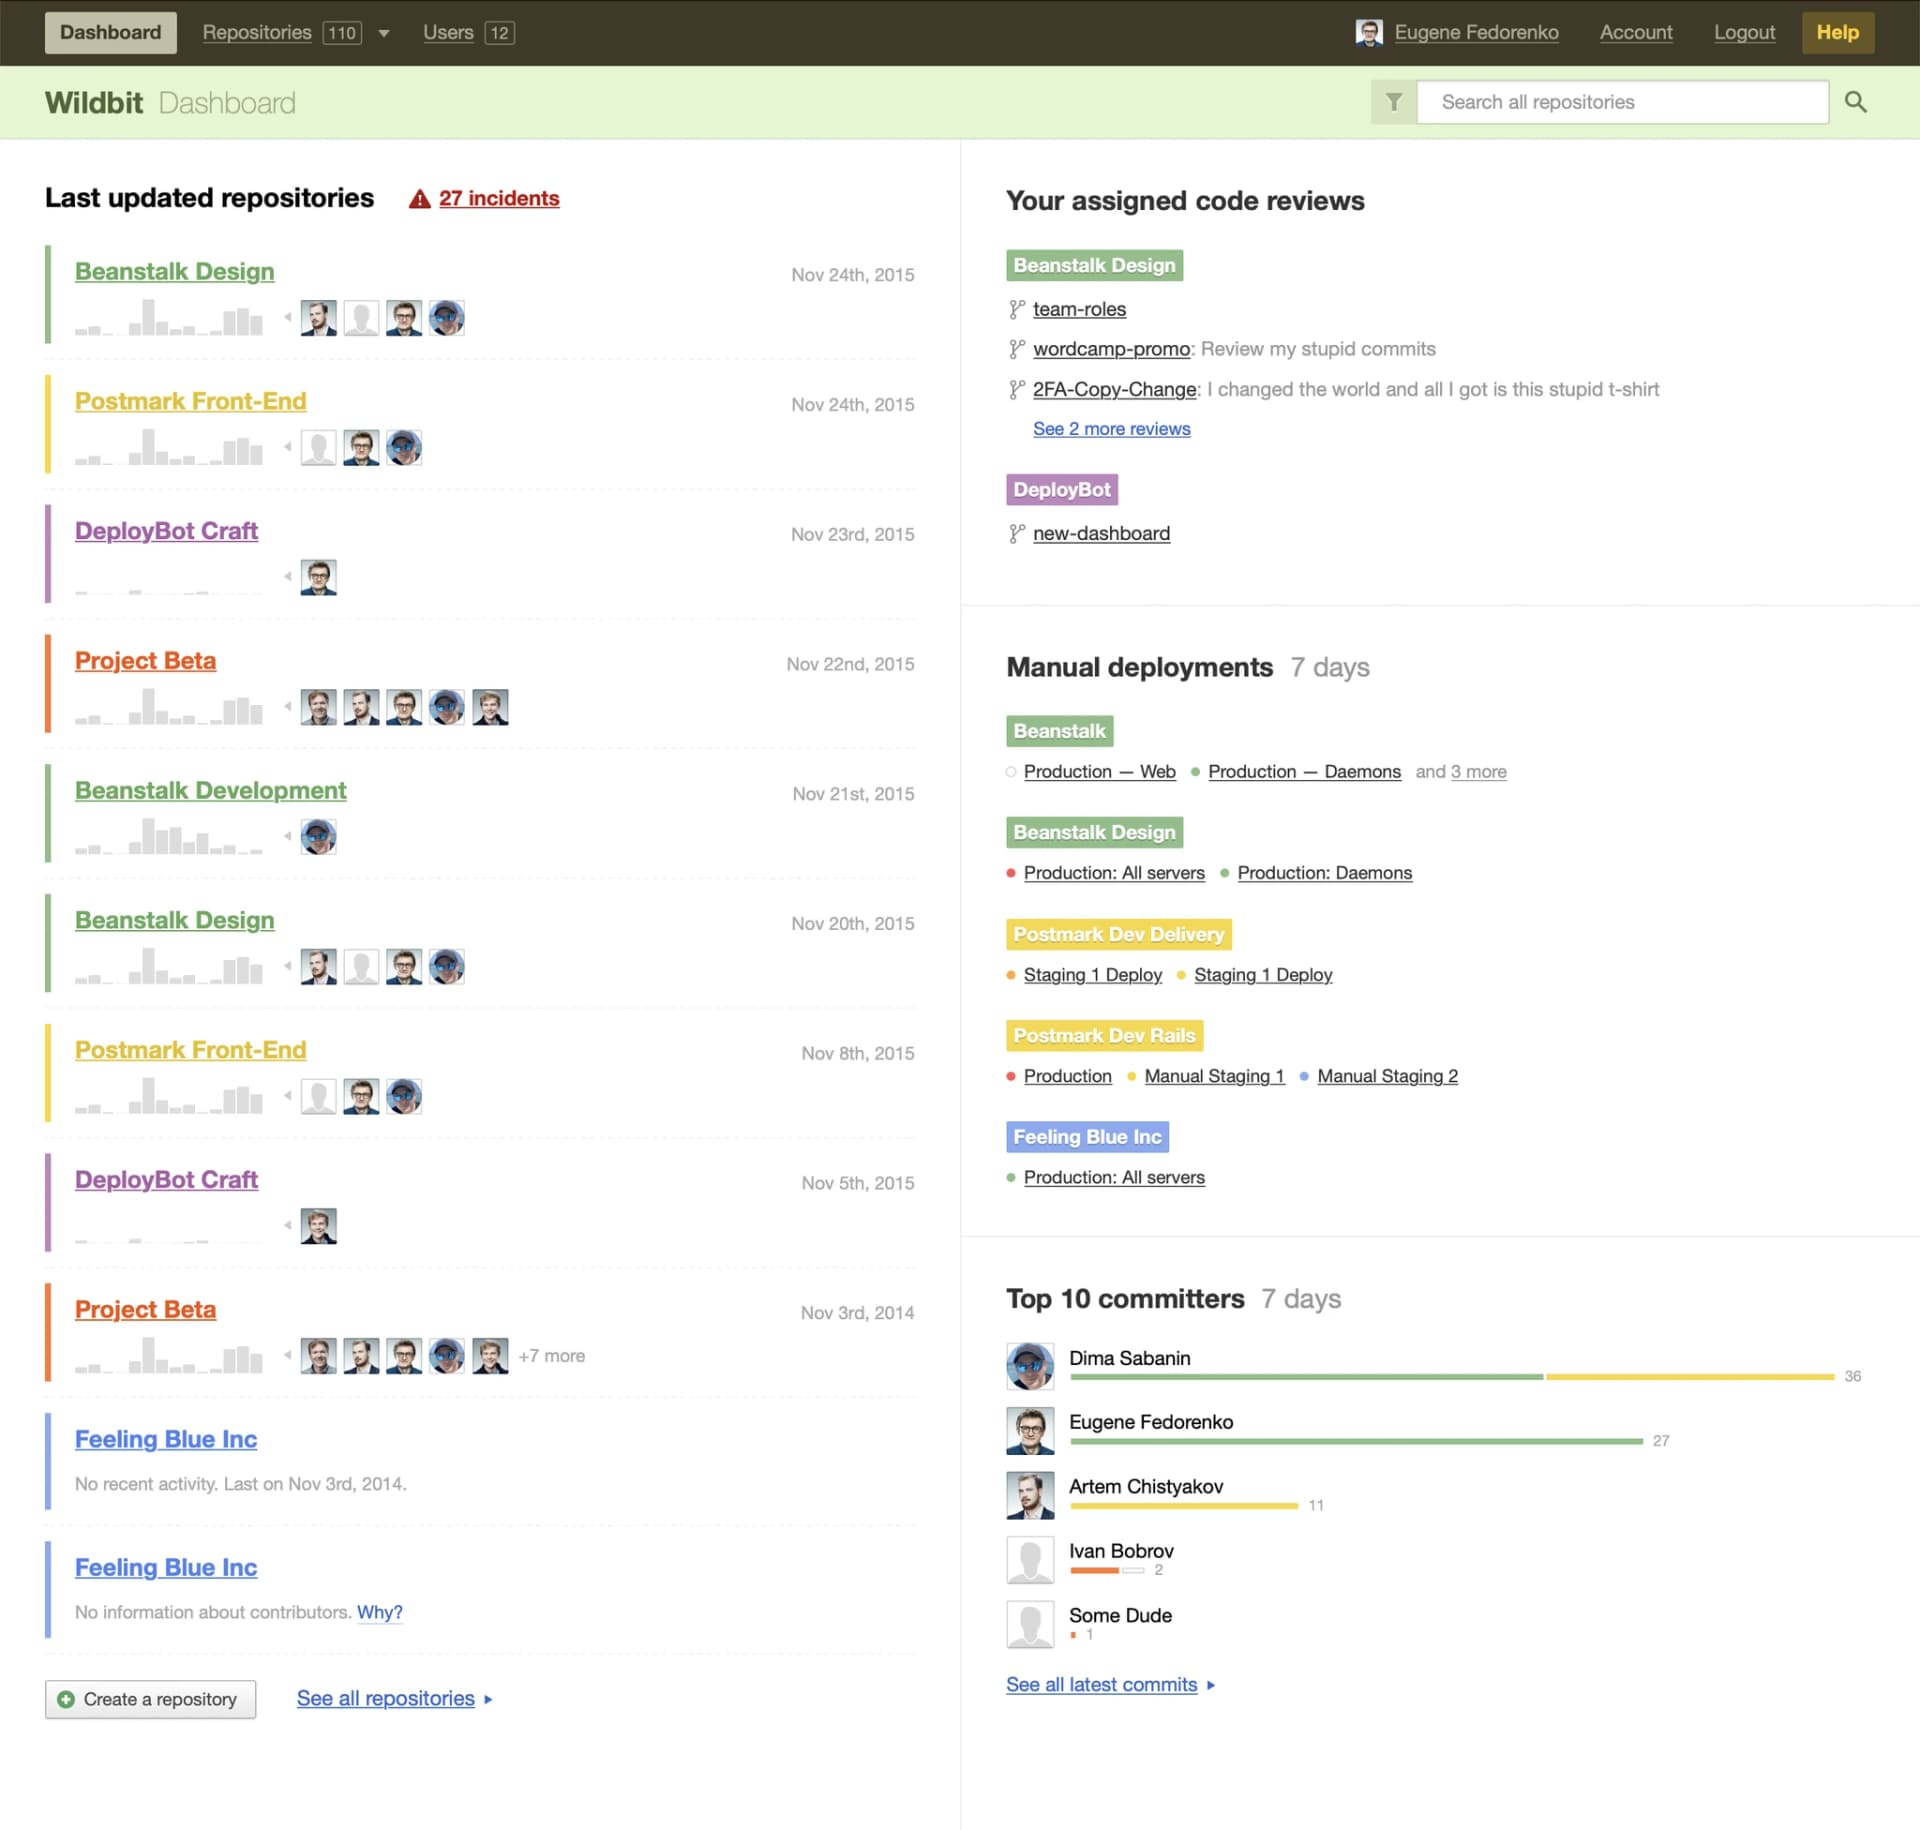Click Eugene Fedorenko's commit progress bar
1920x1830 pixels.
click(x=1356, y=1442)
